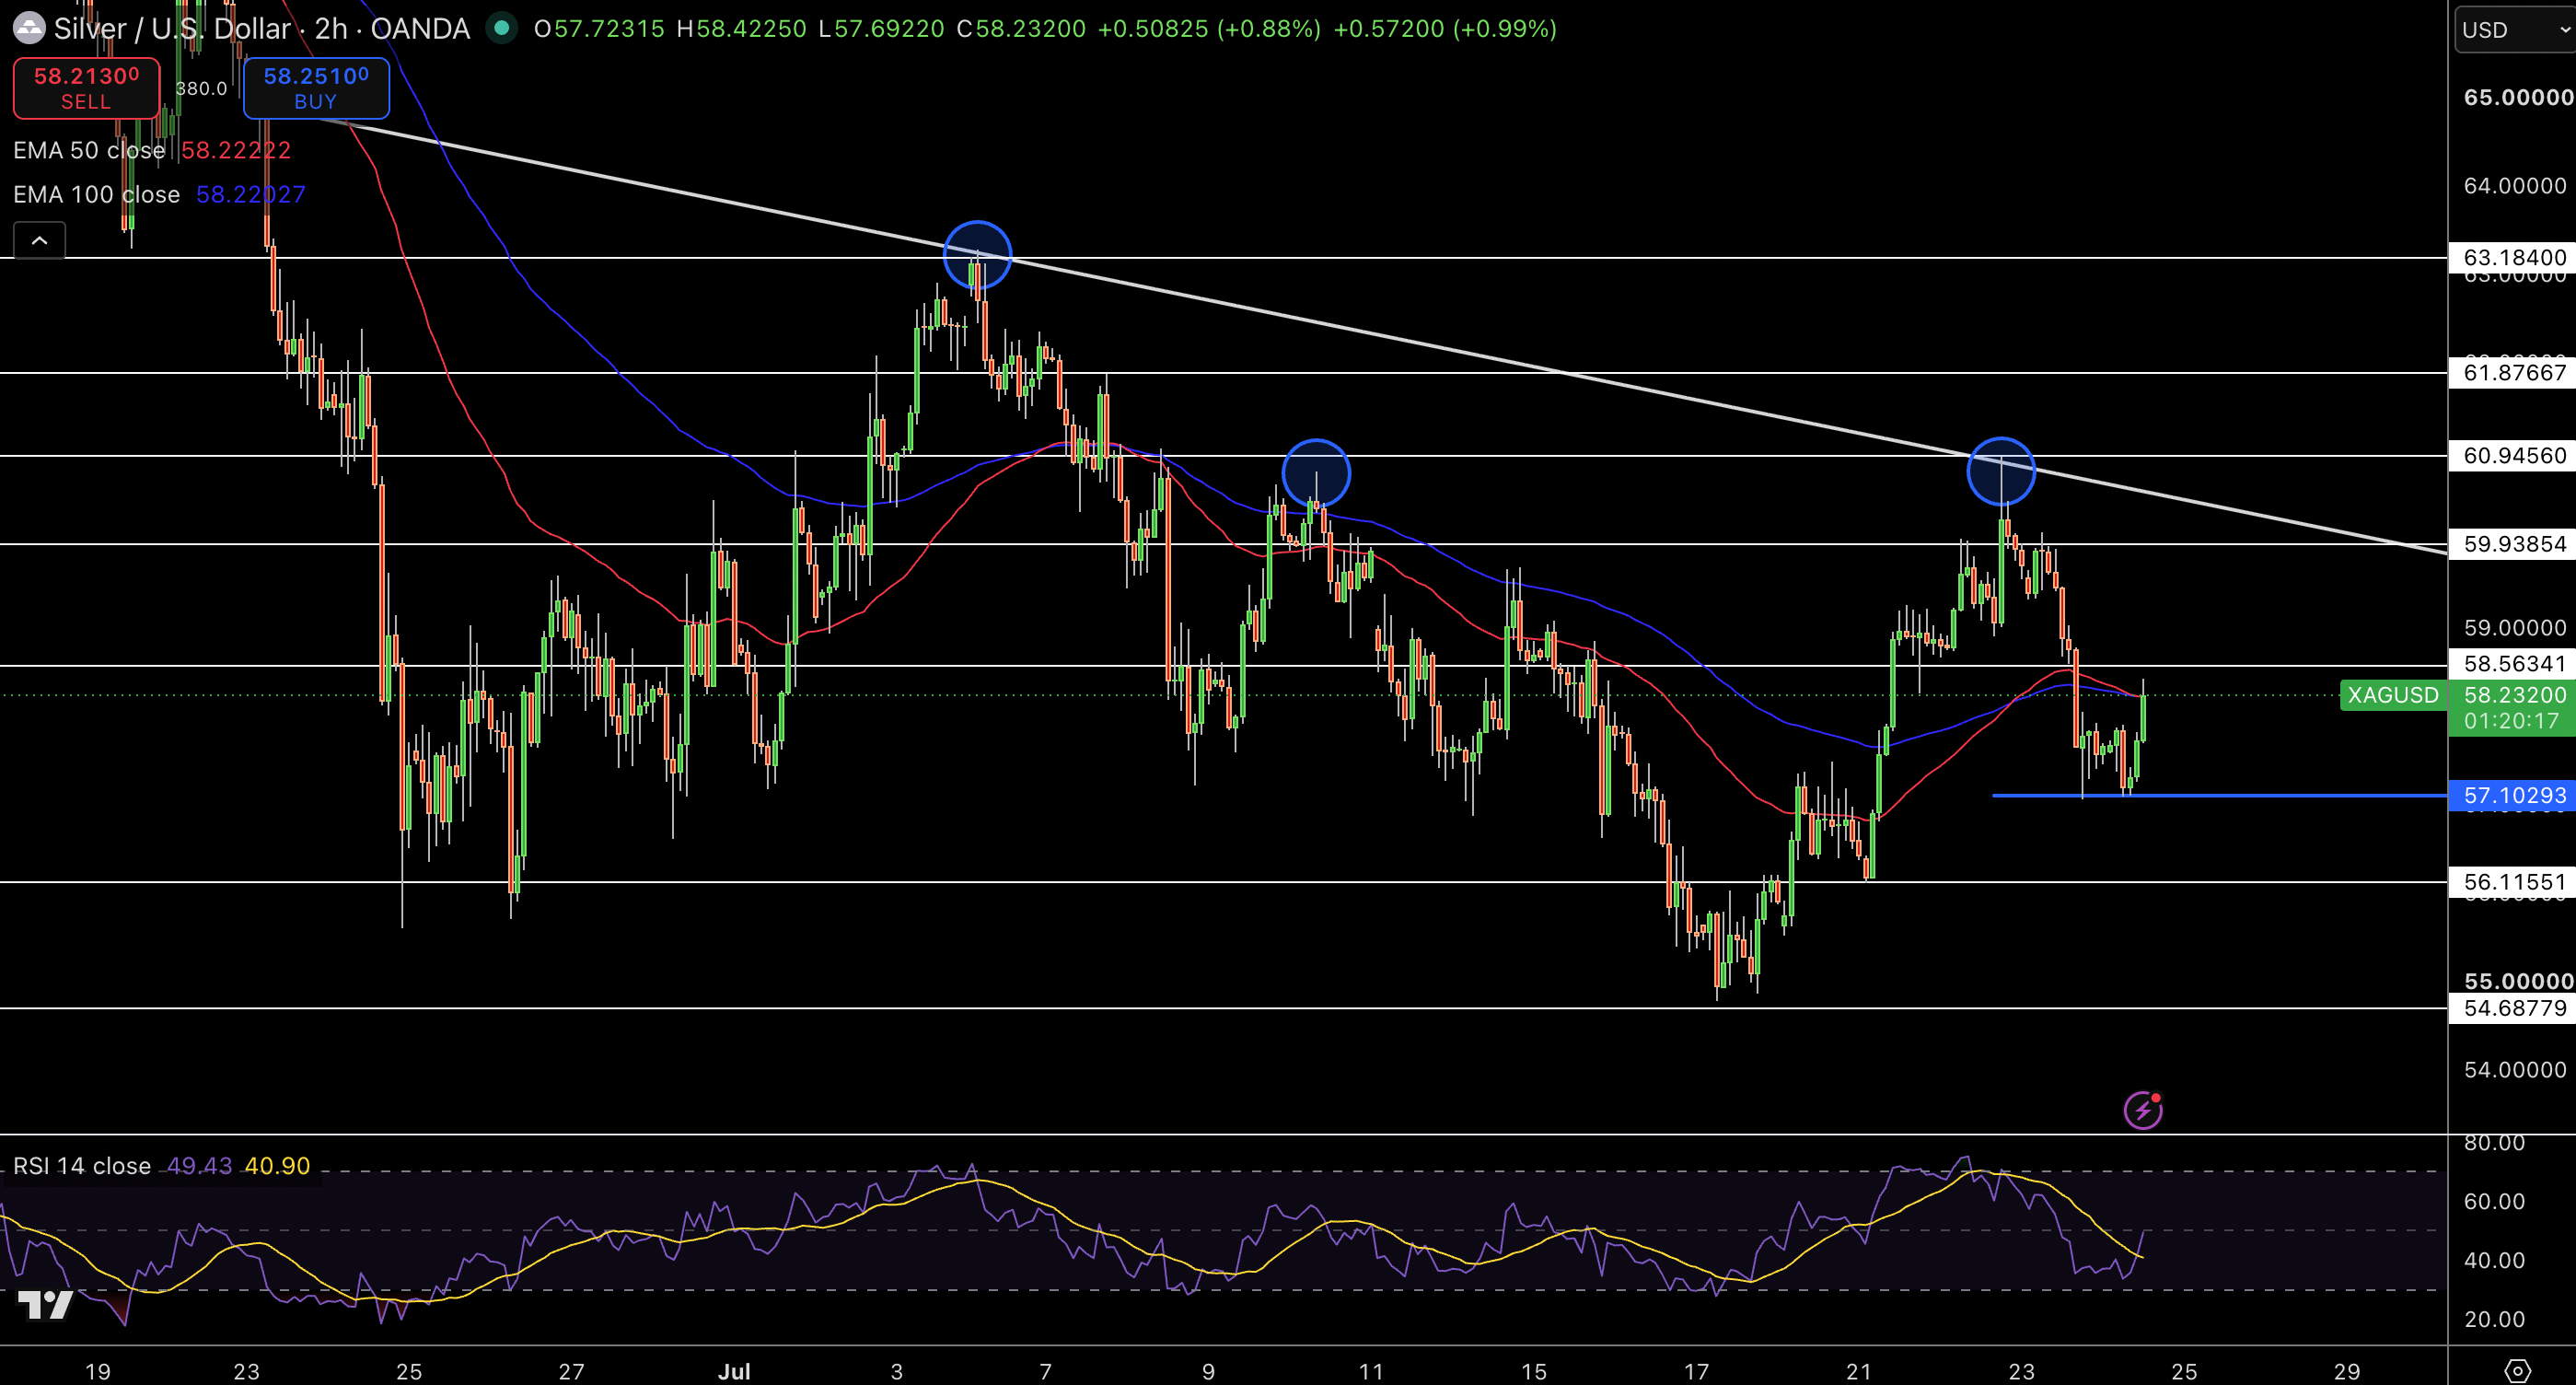This screenshot has width=2576, height=1385.
Task: Open chart settings gear icon
Action: (x=2517, y=1370)
